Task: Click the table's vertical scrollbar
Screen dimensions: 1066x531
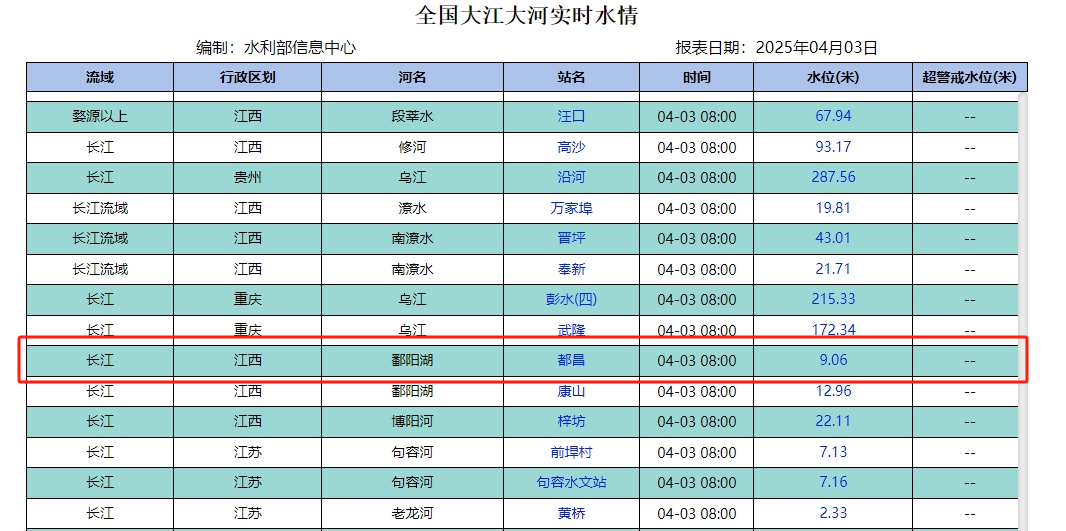Action: 1022,311
